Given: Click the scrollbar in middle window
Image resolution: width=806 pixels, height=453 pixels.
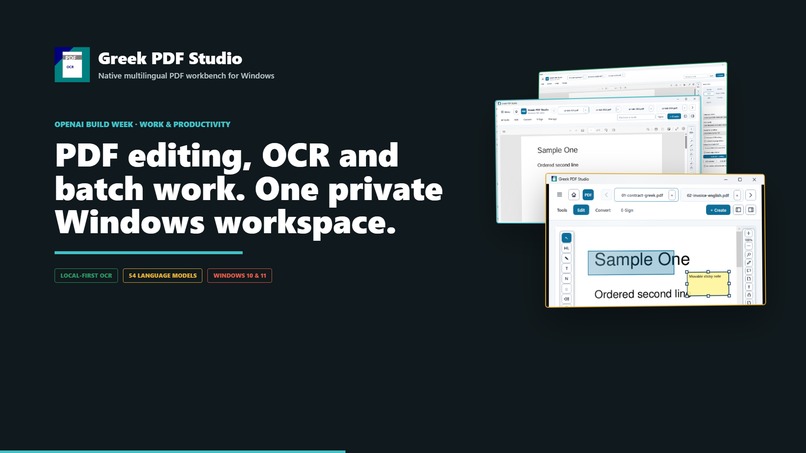Looking at the screenshot, I should click(686, 142).
